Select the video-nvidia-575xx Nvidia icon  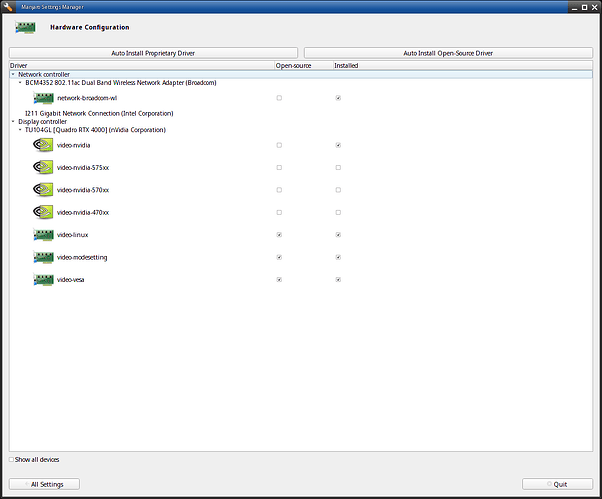[x=43, y=167]
